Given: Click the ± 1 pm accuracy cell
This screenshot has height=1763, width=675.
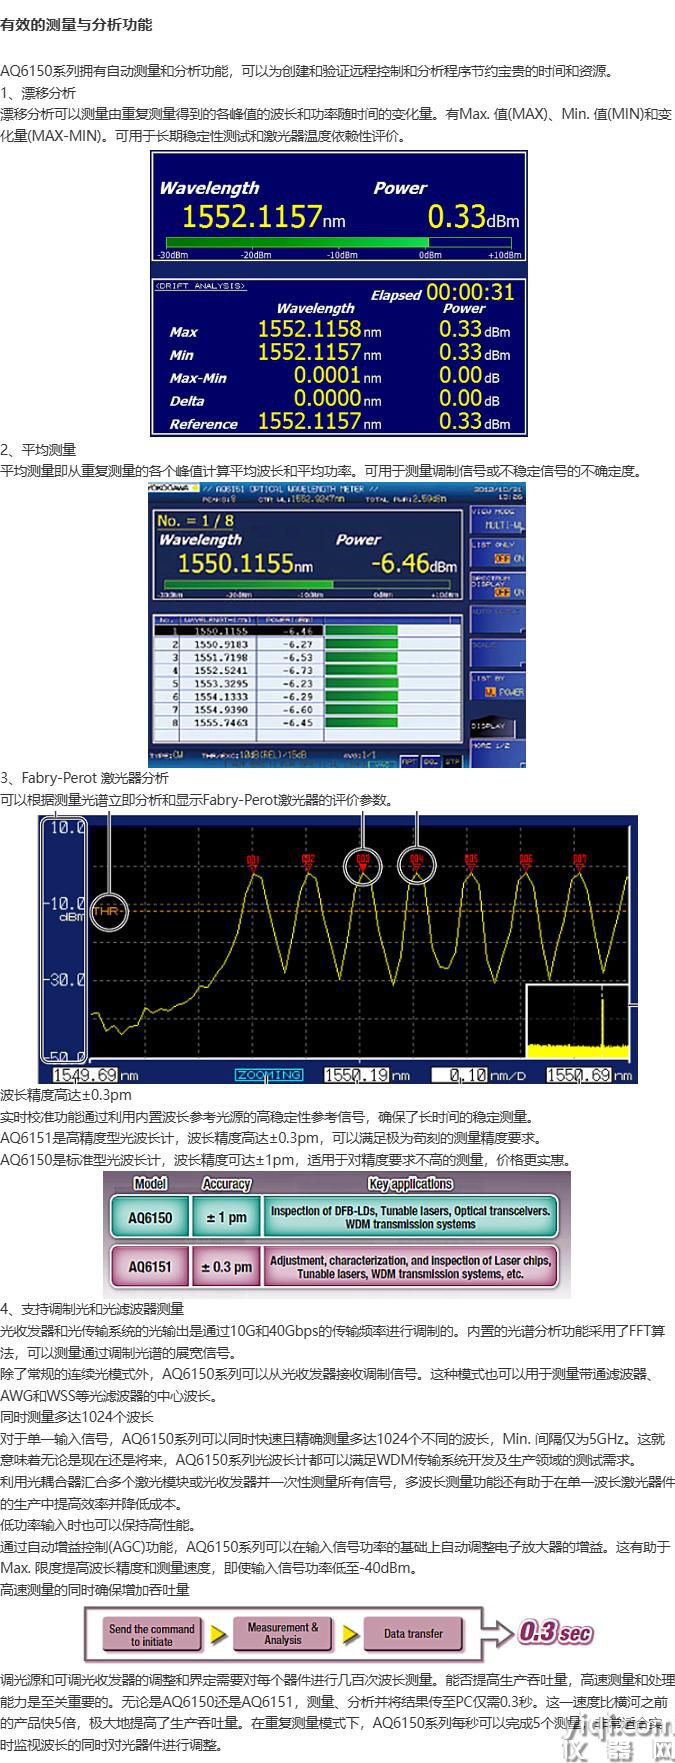Looking at the screenshot, I should [226, 1217].
